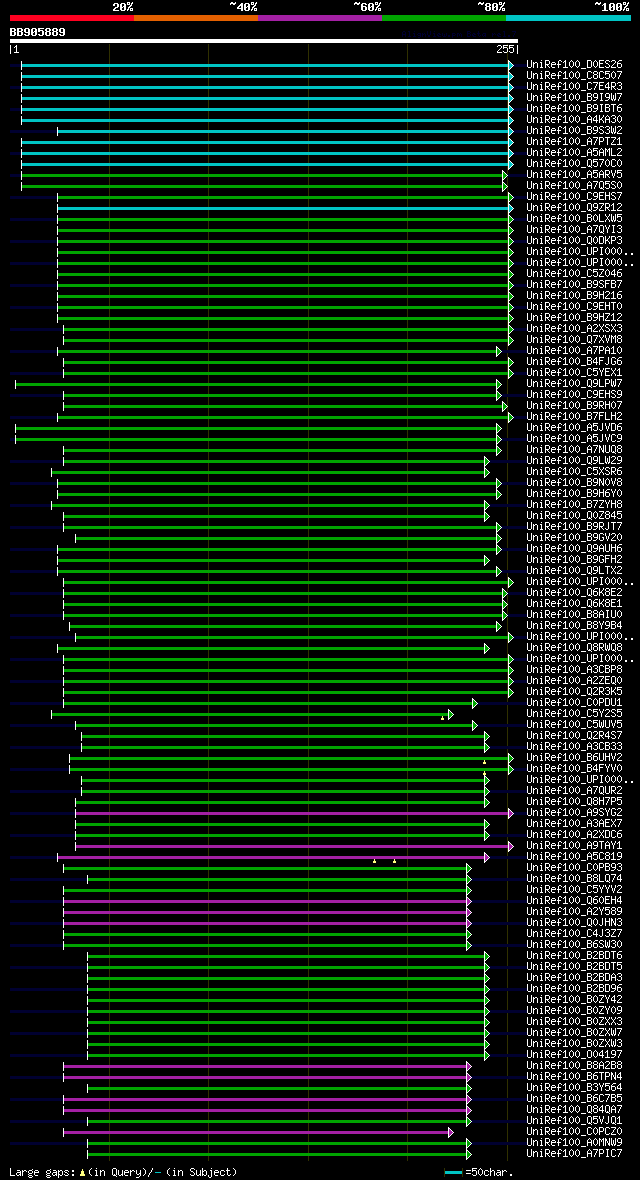Image resolution: width=640 pixels, height=1180 pixels.
Task: Click label UniRef100_Q9AUH6
Action: coord(574,549)
